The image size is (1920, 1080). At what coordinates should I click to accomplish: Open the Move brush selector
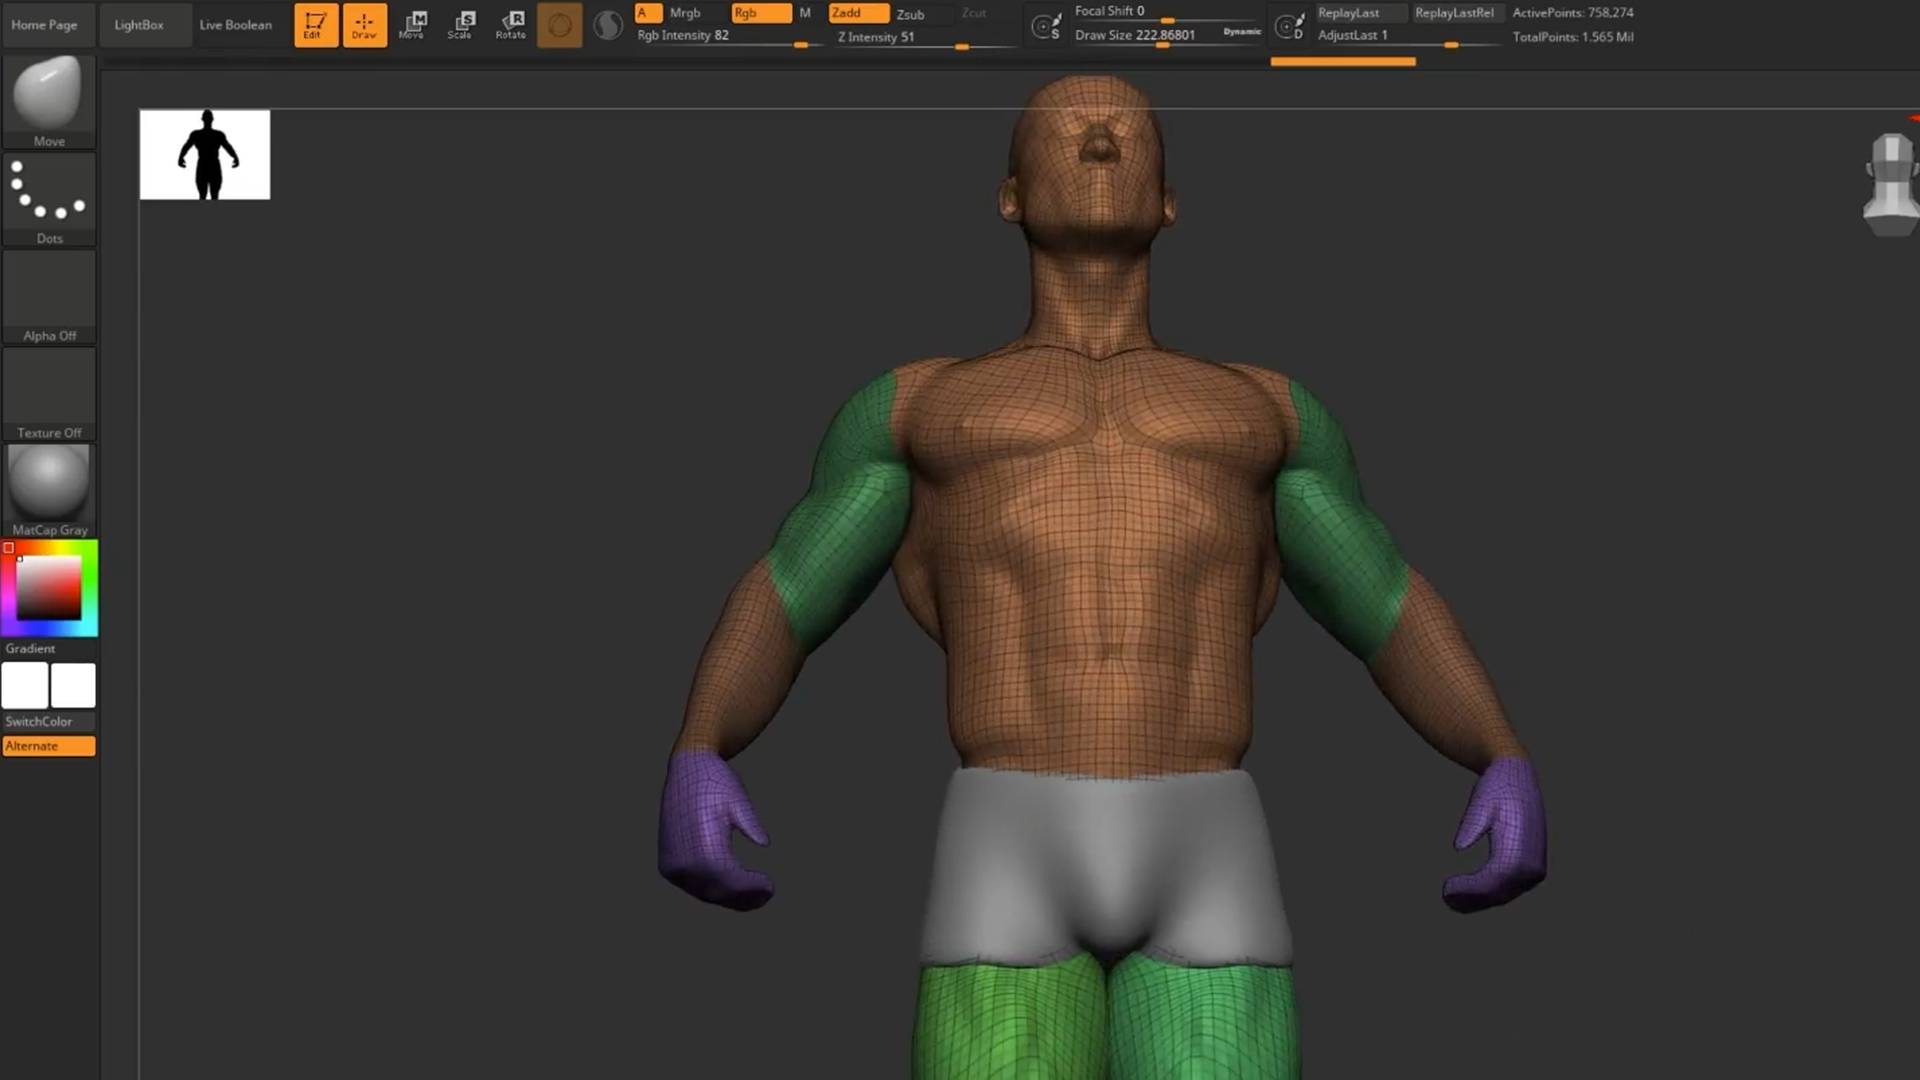pyautogui.click(x=49, y=101)
